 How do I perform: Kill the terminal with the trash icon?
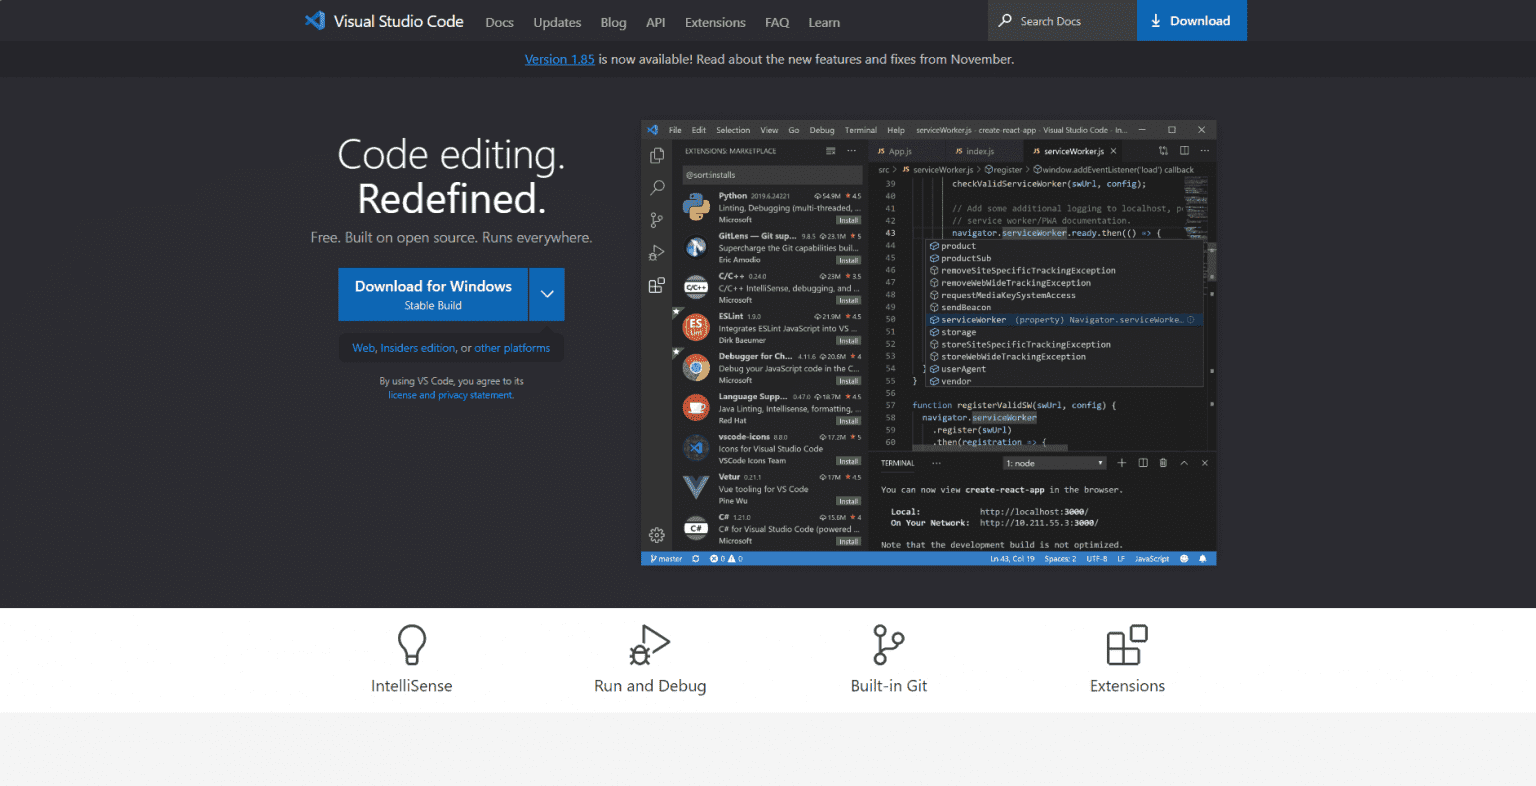tap(1163, 463)
